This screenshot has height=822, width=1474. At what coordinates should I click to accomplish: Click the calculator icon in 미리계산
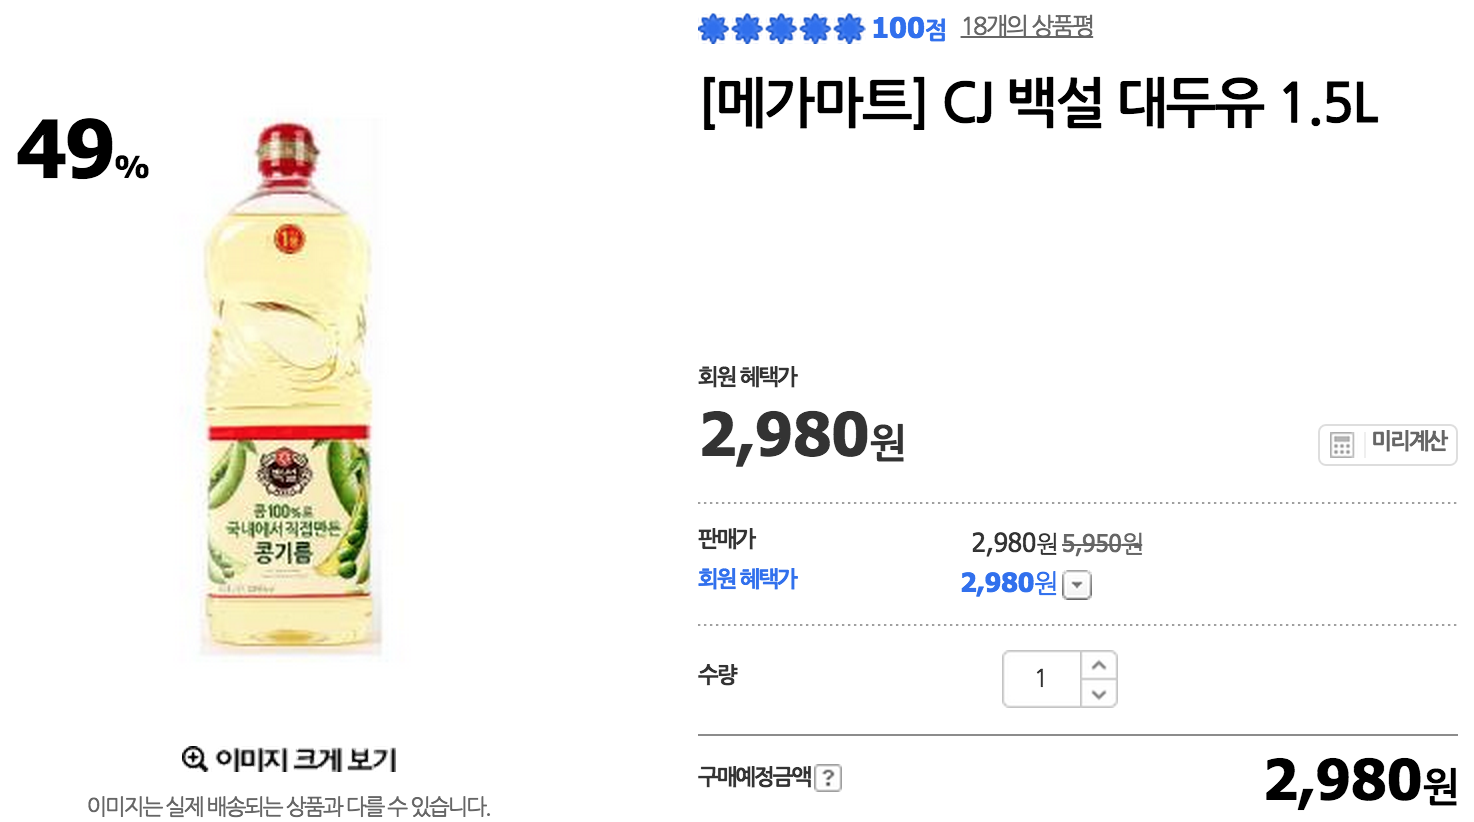[1342, 445]
